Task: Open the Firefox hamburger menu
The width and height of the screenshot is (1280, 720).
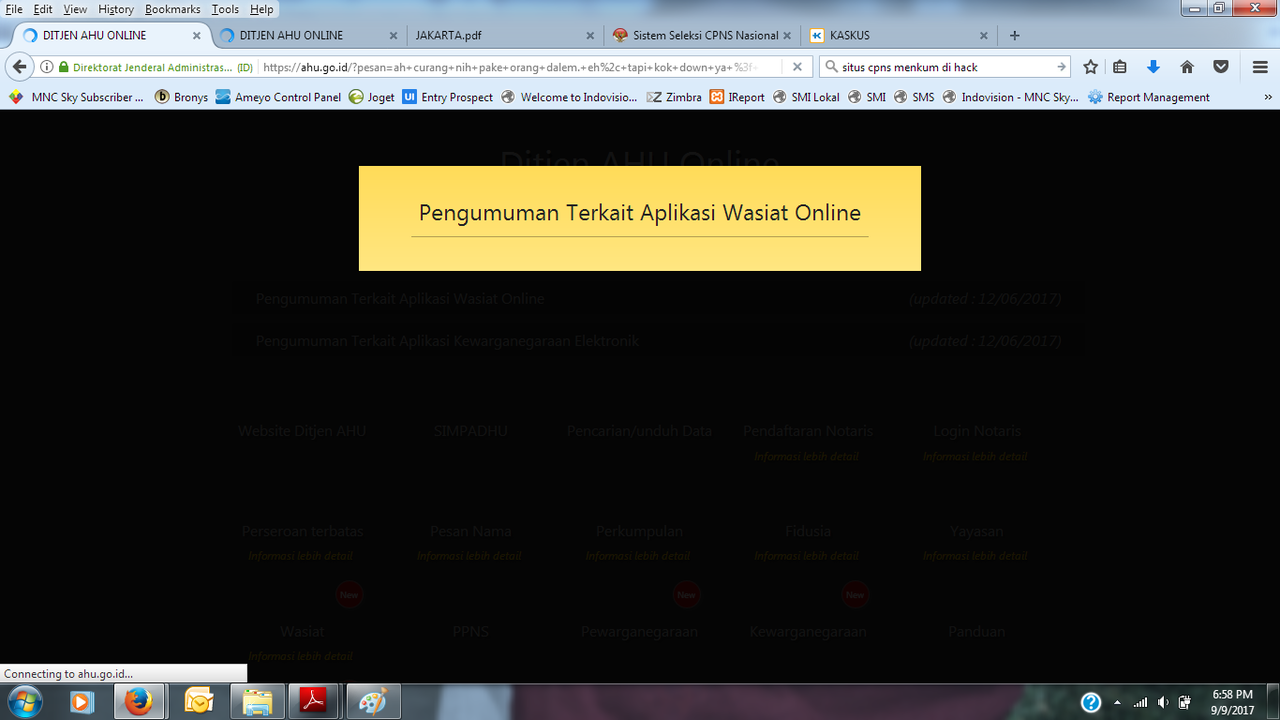Action: 1260,67
